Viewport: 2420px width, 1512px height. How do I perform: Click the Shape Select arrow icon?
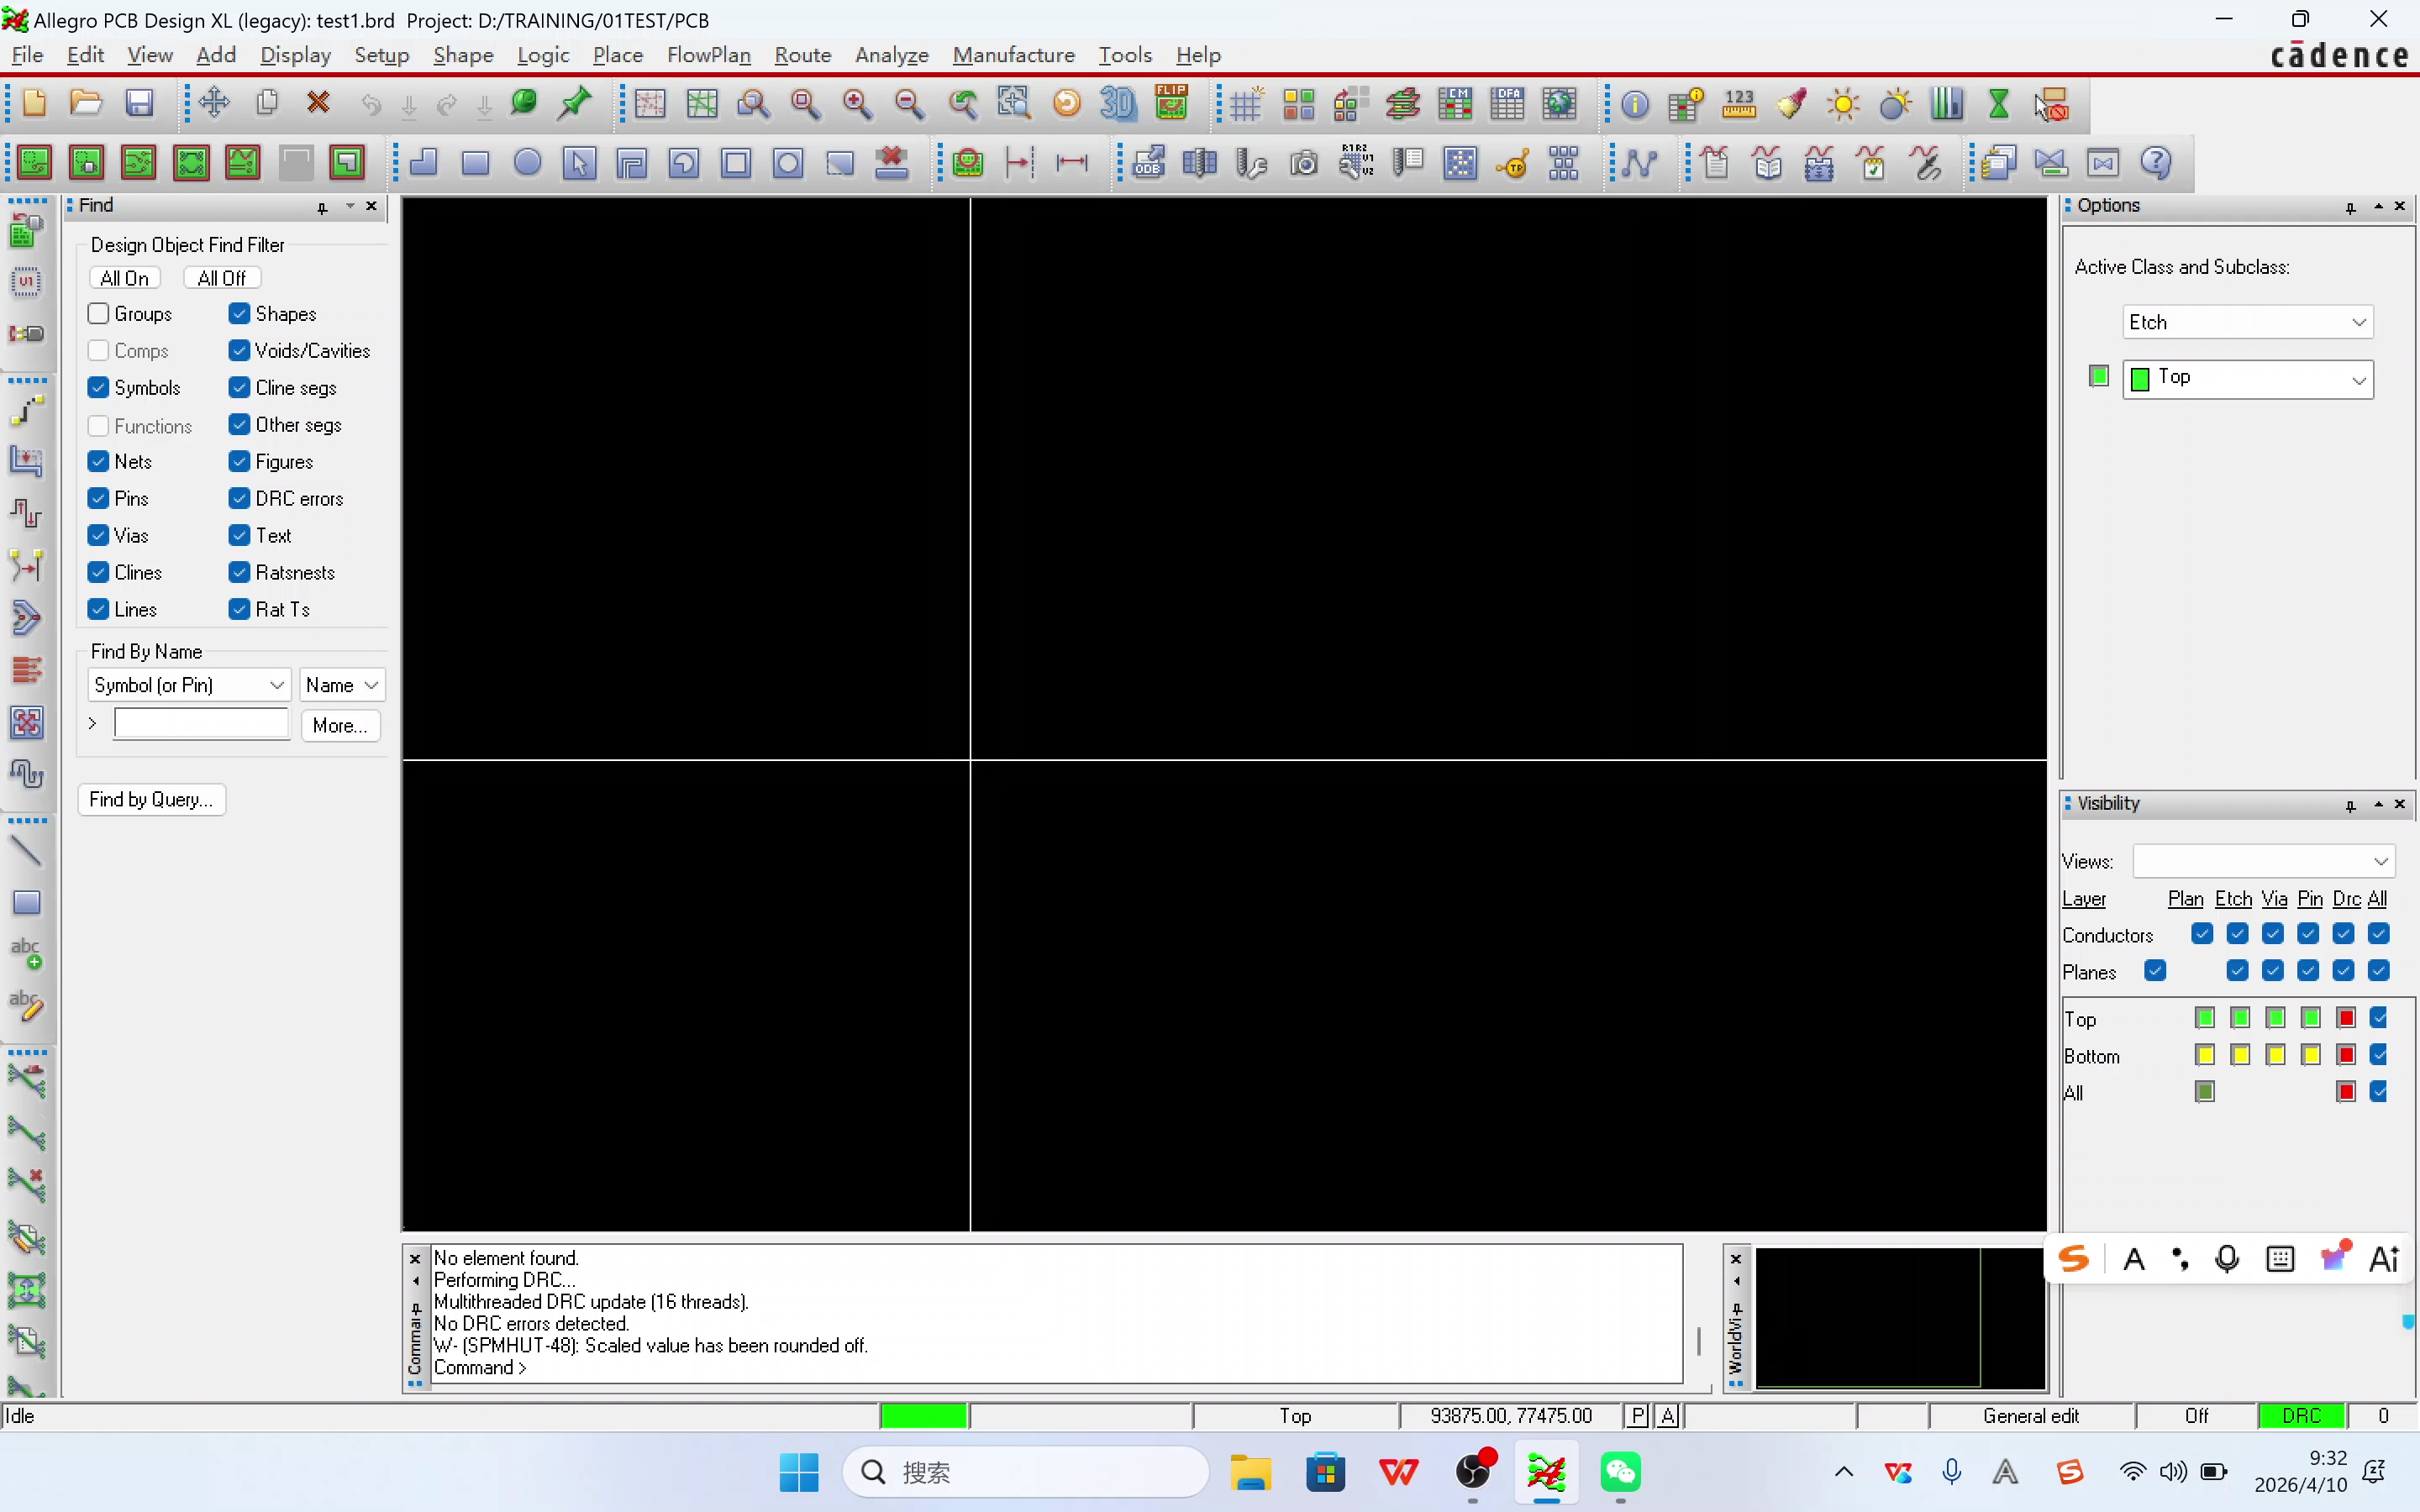click(x=579, y=162)
